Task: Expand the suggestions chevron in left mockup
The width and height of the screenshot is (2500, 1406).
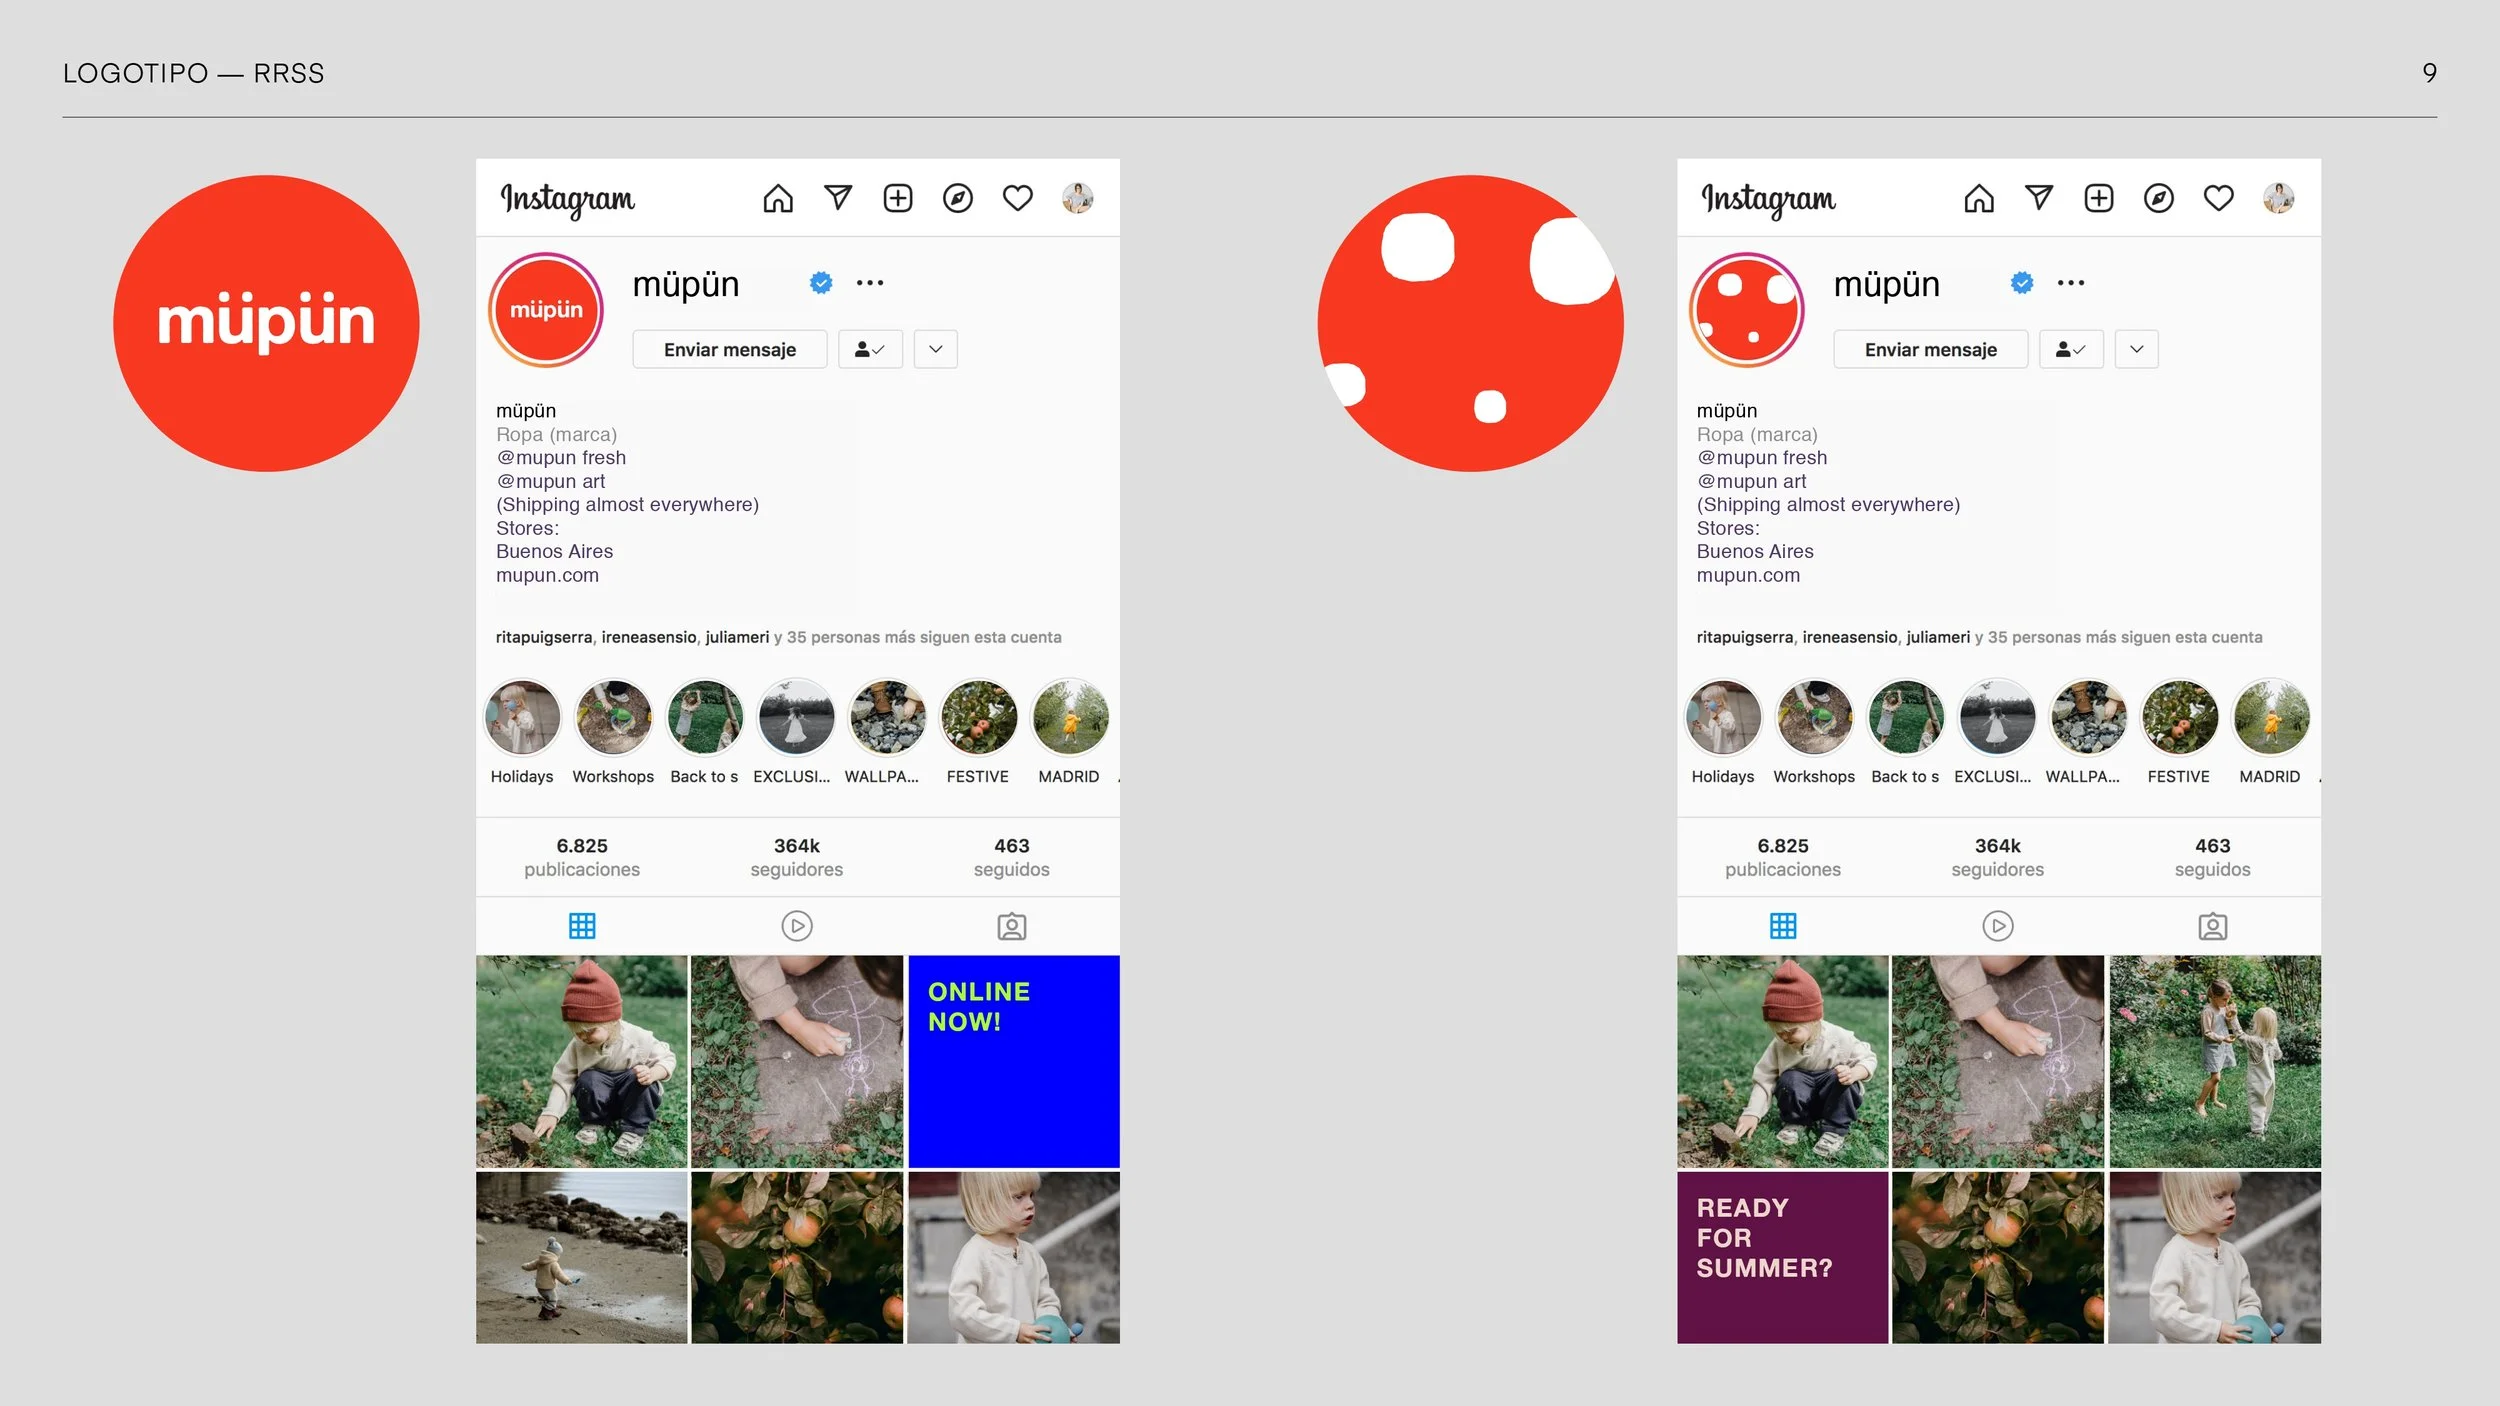Action: [936, 349]
